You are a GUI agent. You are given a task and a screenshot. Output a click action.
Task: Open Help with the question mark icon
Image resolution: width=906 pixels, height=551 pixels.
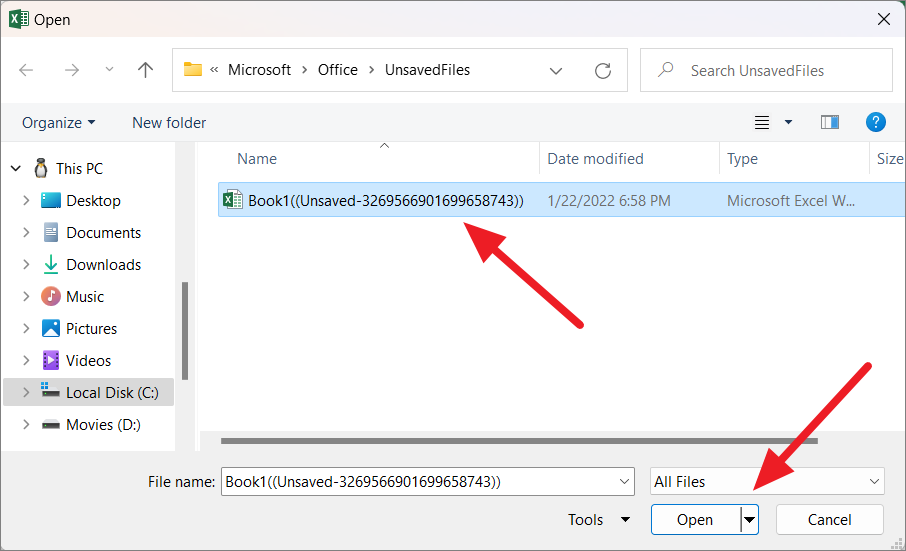[875, 122]
